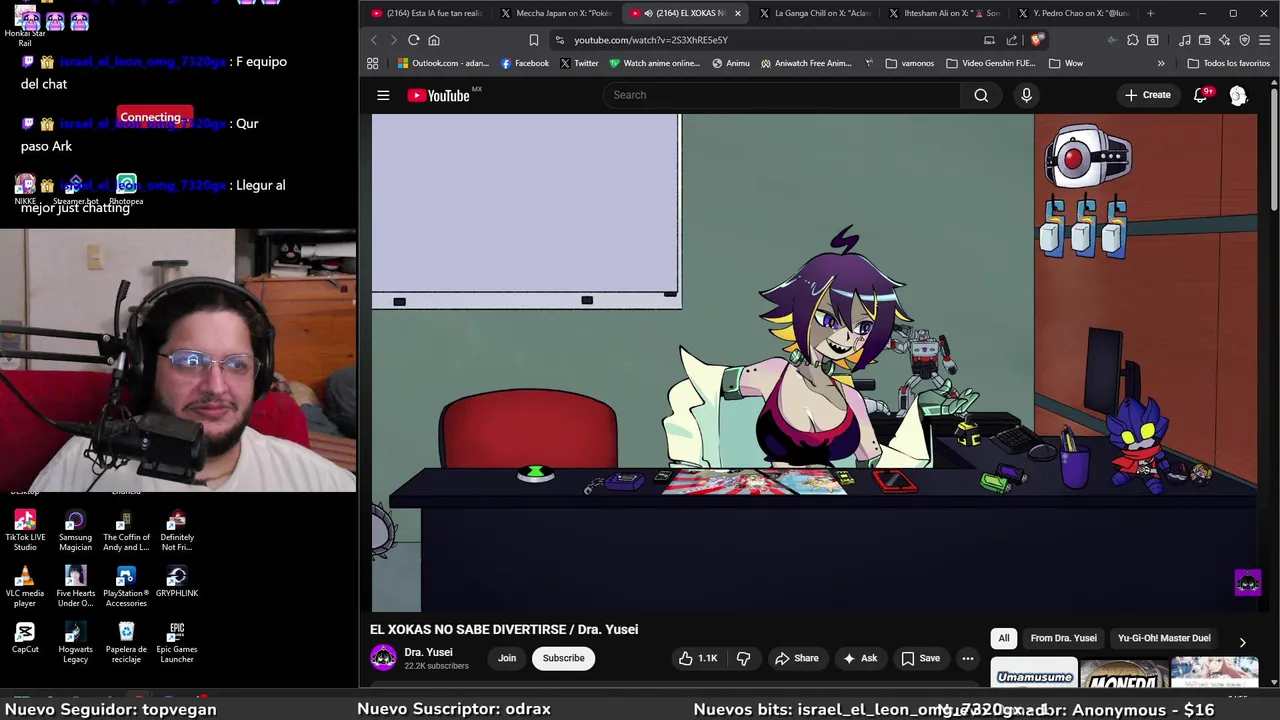Open more actions three-dot menu
1280x720 pixels.
(x=967, y=658)
